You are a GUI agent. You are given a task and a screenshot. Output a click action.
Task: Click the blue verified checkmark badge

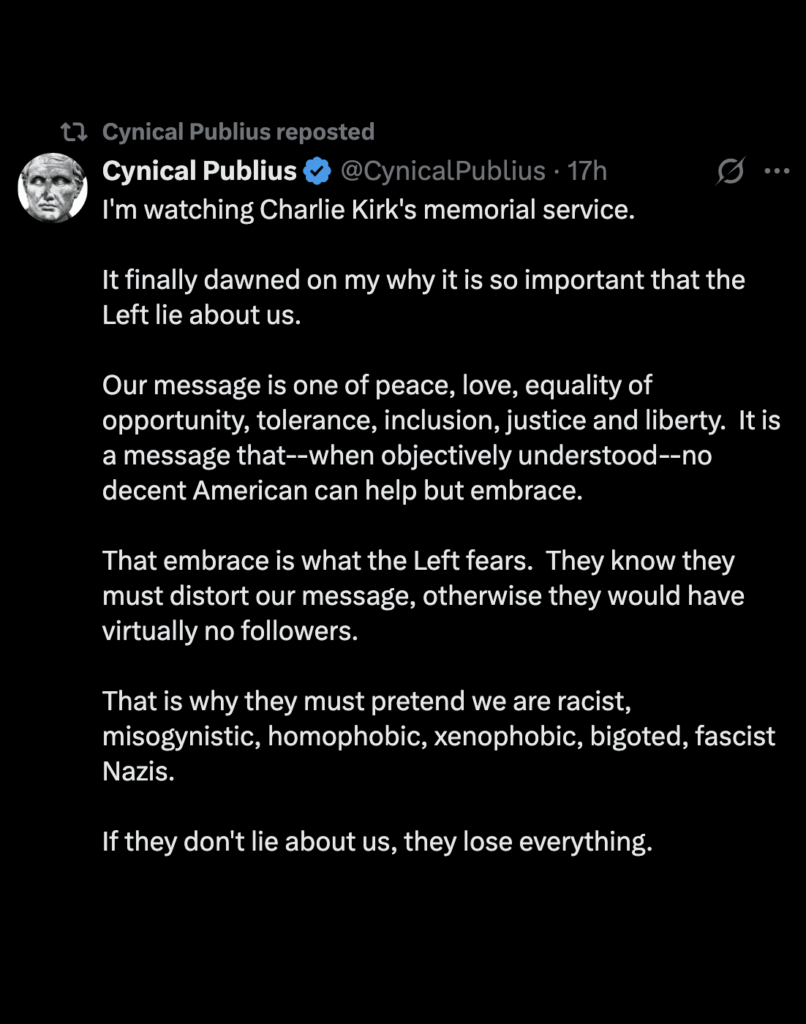317,172
